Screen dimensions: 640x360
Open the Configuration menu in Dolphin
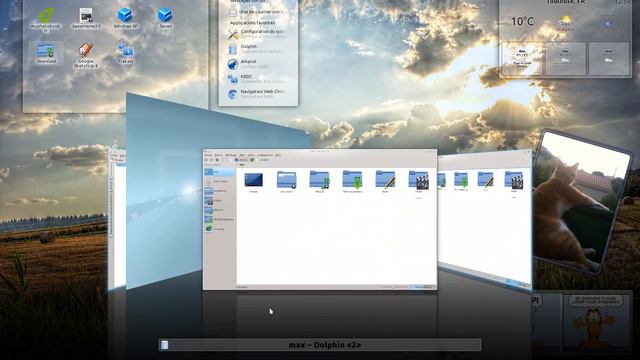tap(264, 155)
